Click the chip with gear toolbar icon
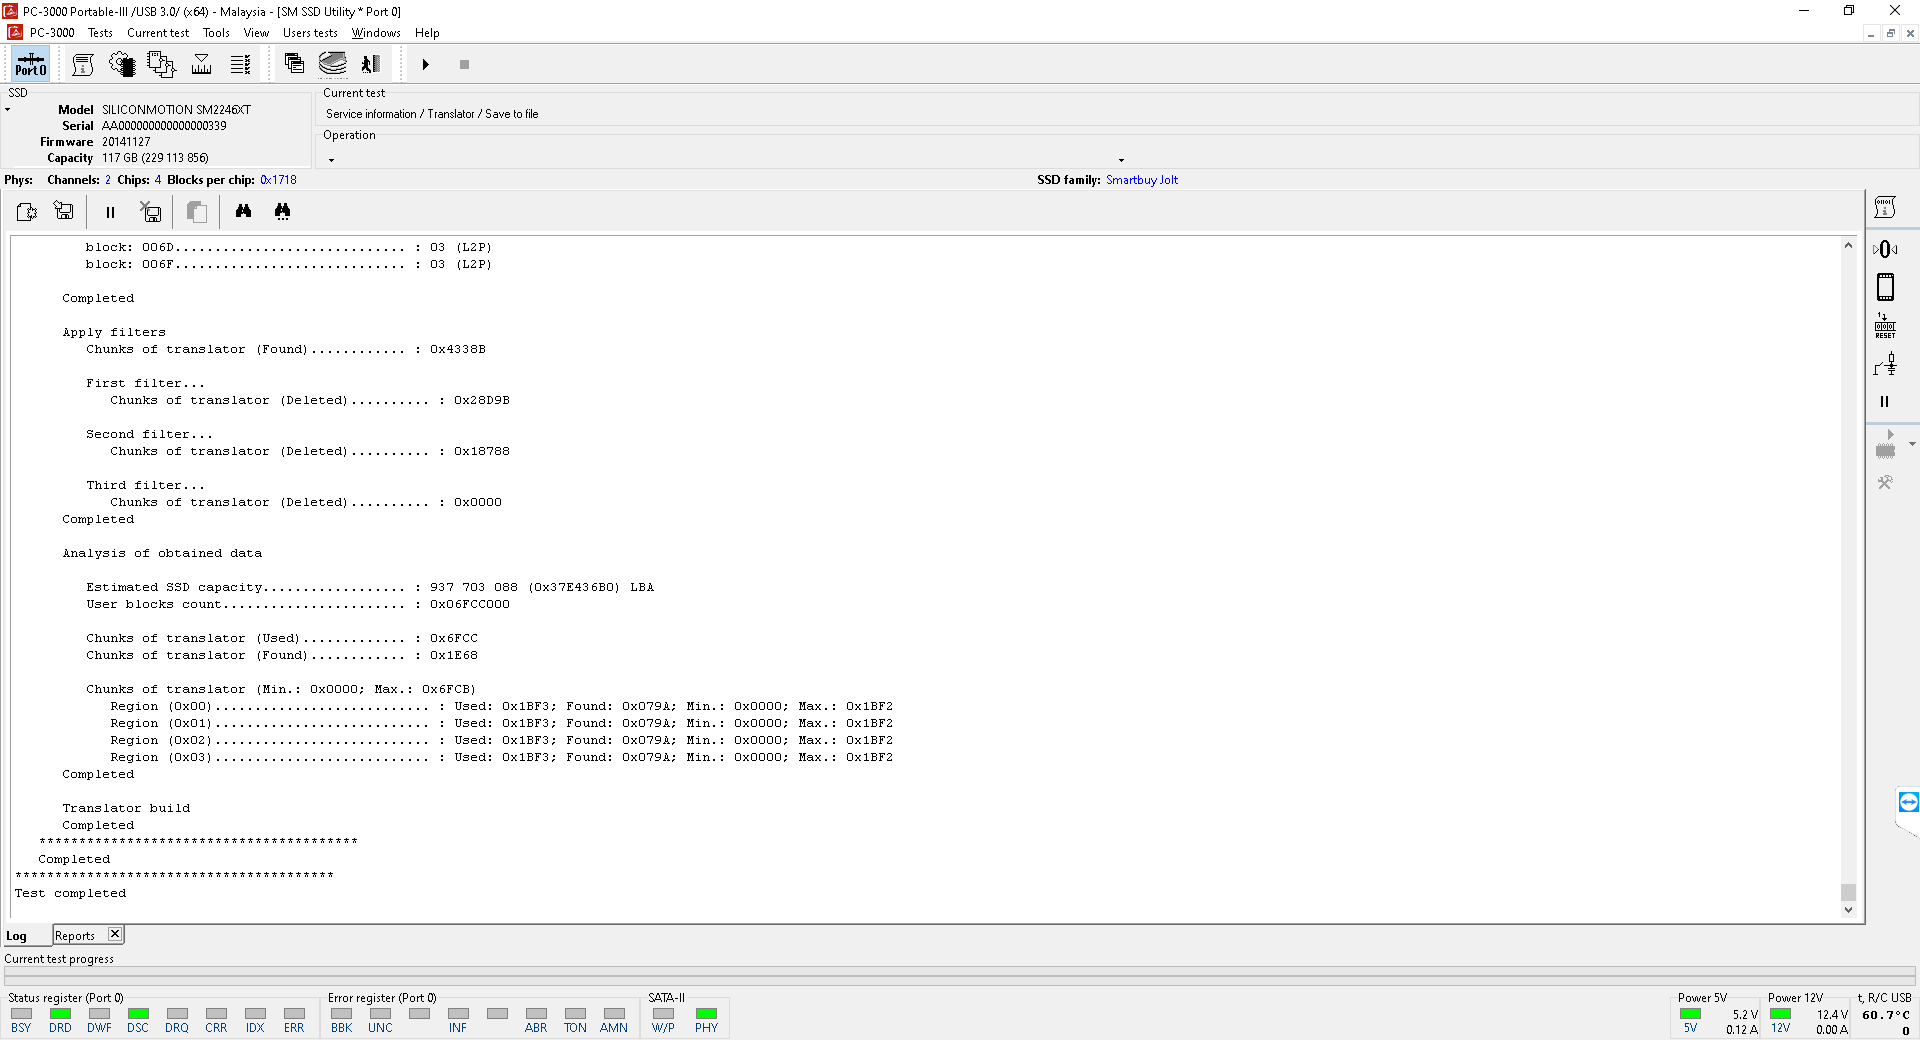1920x1040 pixels. [x=122, y=65]
